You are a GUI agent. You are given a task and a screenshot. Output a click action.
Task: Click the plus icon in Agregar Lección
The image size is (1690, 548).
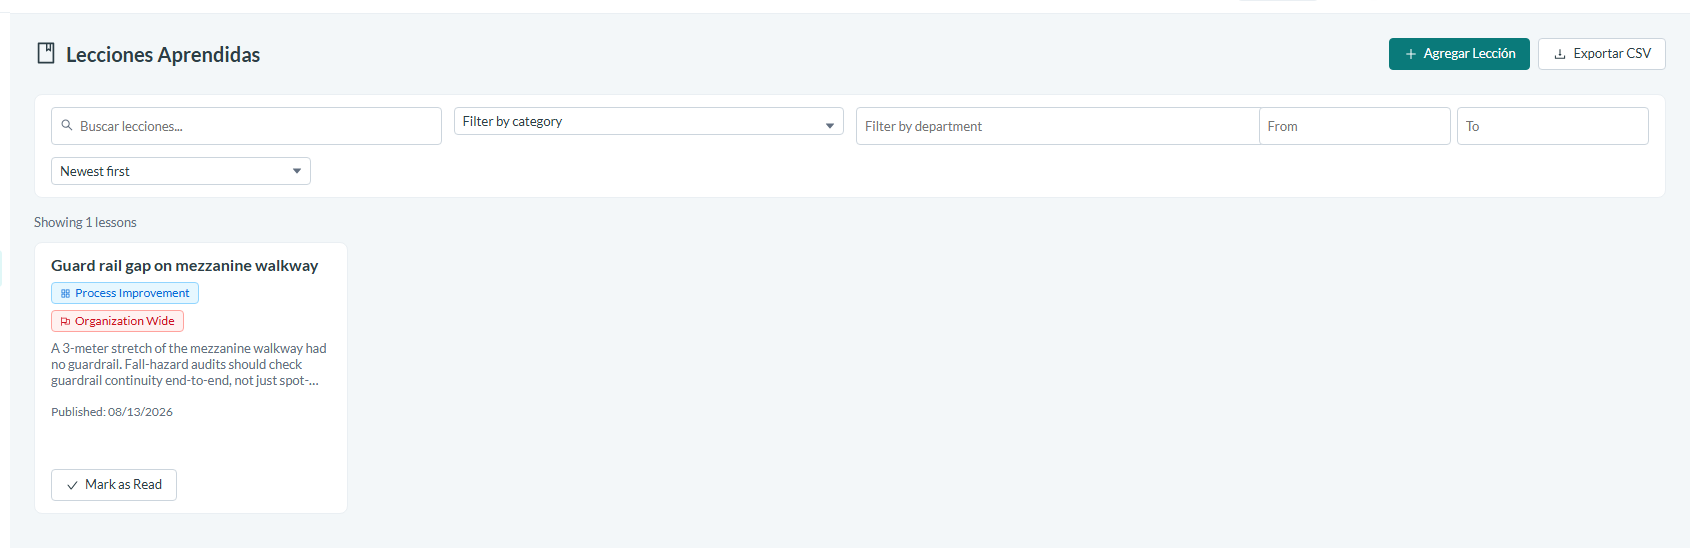coord(1411,54)
